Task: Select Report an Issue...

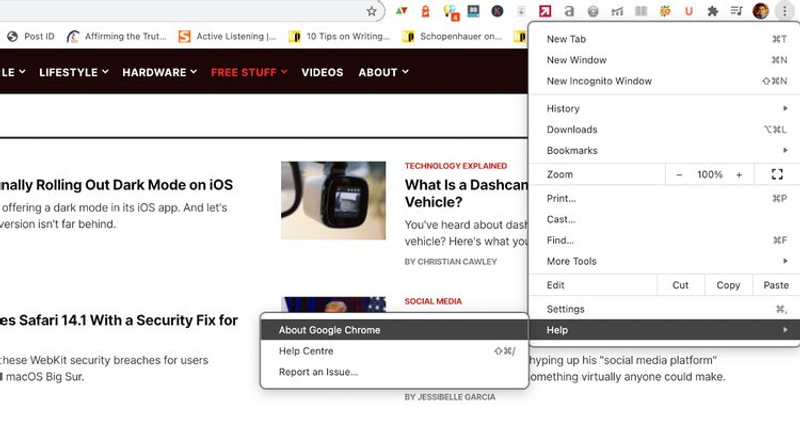Action: pos(394,371)
